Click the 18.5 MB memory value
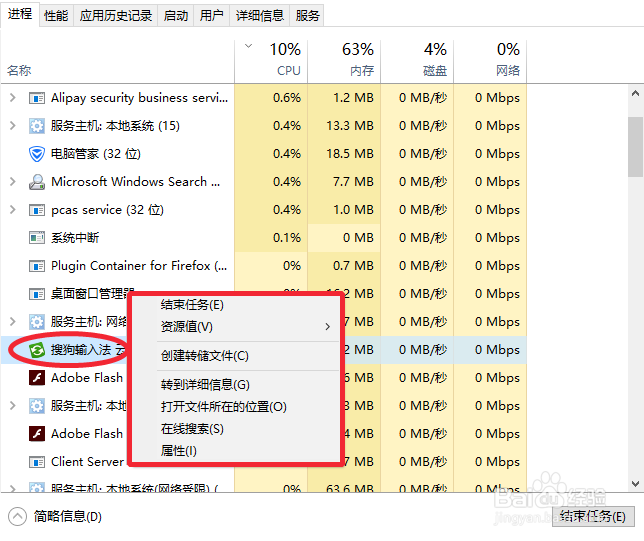 pyautogui.click(x=350, y=154)
